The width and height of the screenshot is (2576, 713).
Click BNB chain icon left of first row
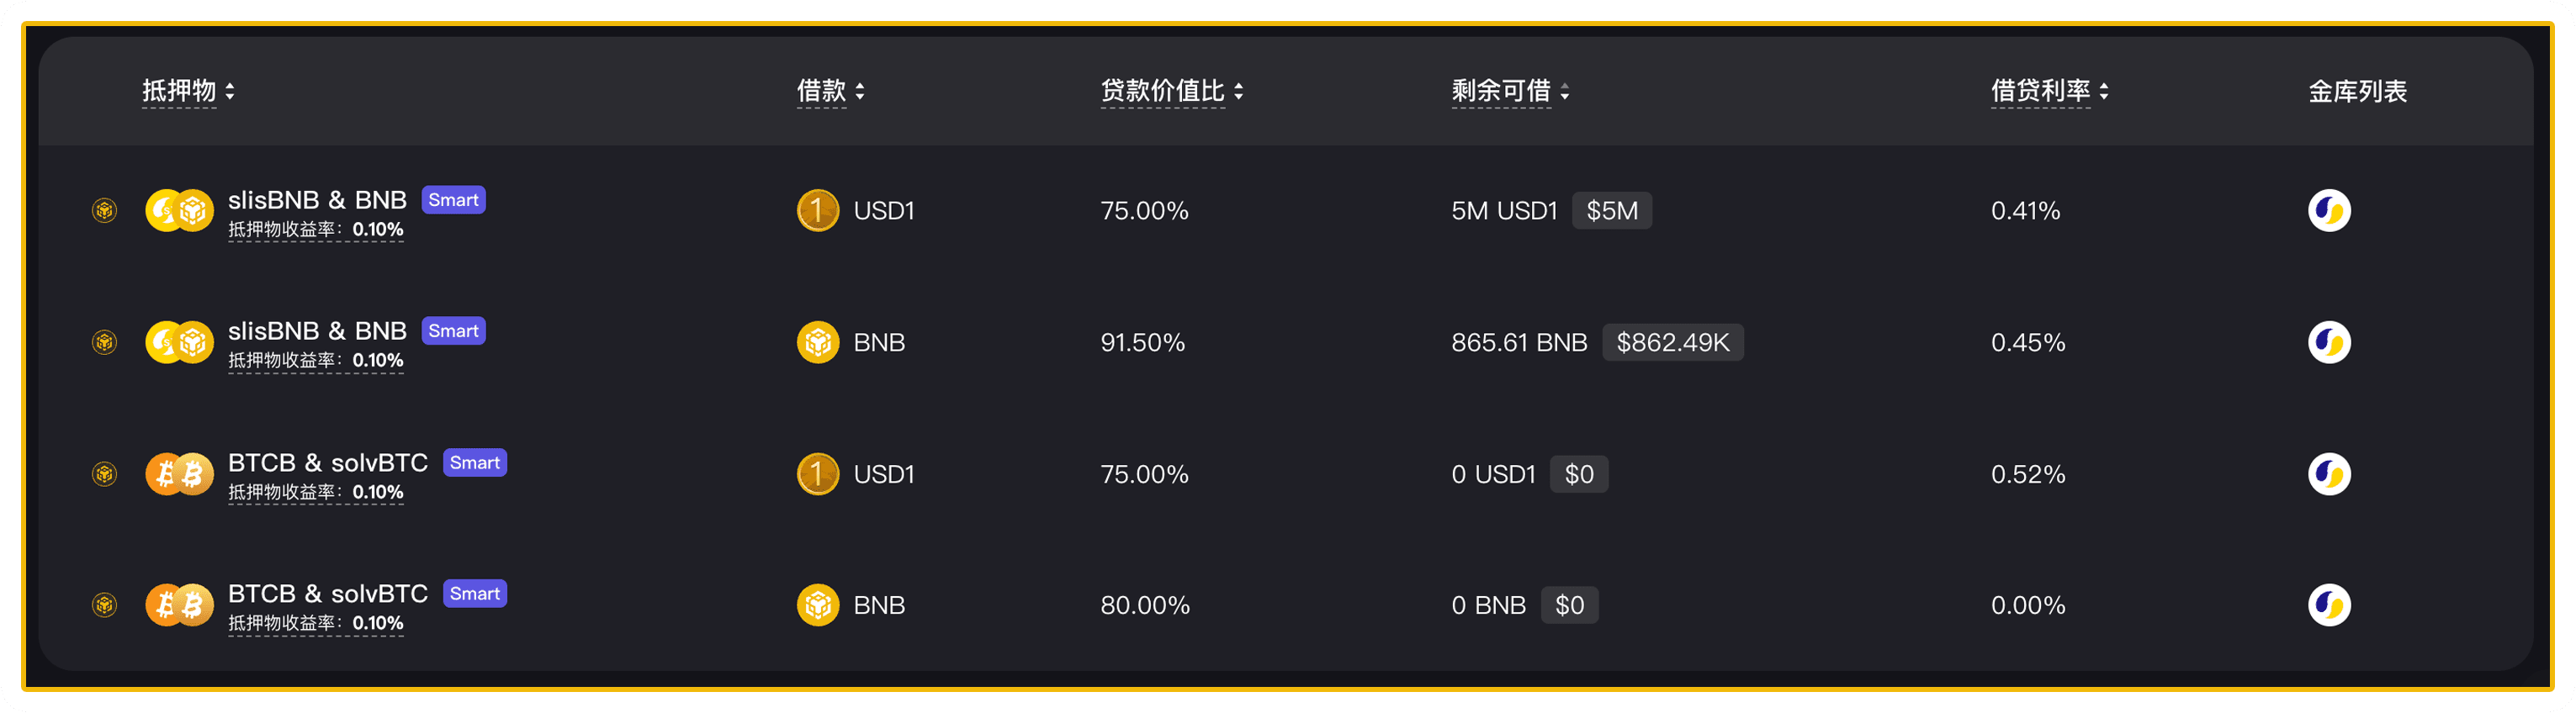pyautogui.click(x=104, y=211)
